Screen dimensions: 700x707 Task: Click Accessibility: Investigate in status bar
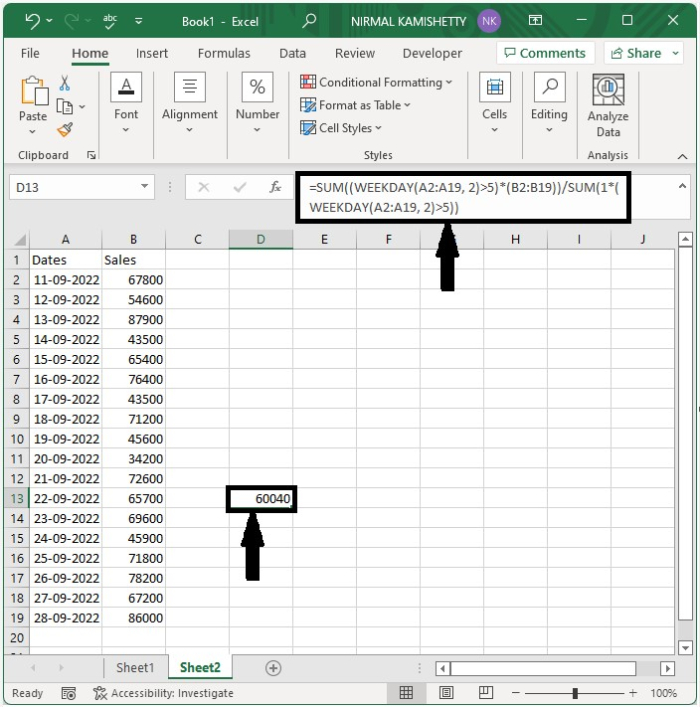coord(163,693)
